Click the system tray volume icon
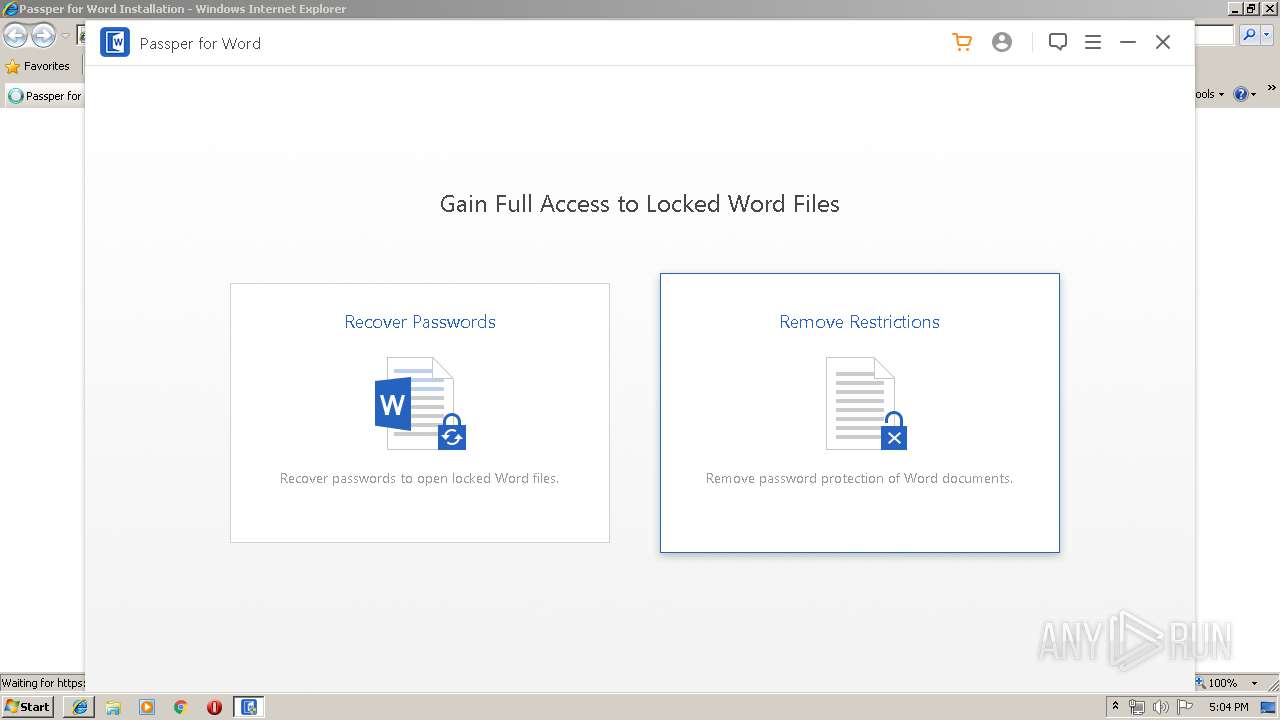The width and height of the screenshot is (1280, 720). (x=1160, y=707)
